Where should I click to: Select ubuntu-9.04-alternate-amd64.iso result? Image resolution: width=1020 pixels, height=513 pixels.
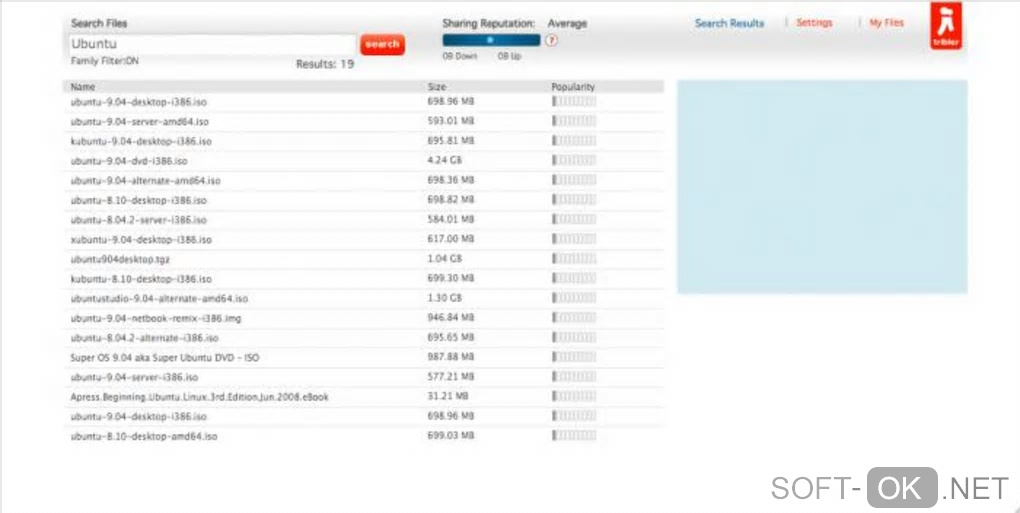pyautogui.click(x=363, y=180)
